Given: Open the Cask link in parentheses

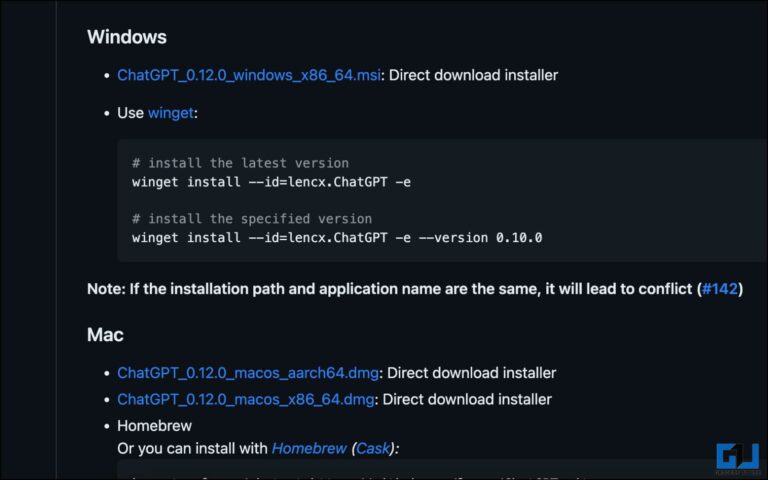Looking at the screenshot, I should pos(374,449).
